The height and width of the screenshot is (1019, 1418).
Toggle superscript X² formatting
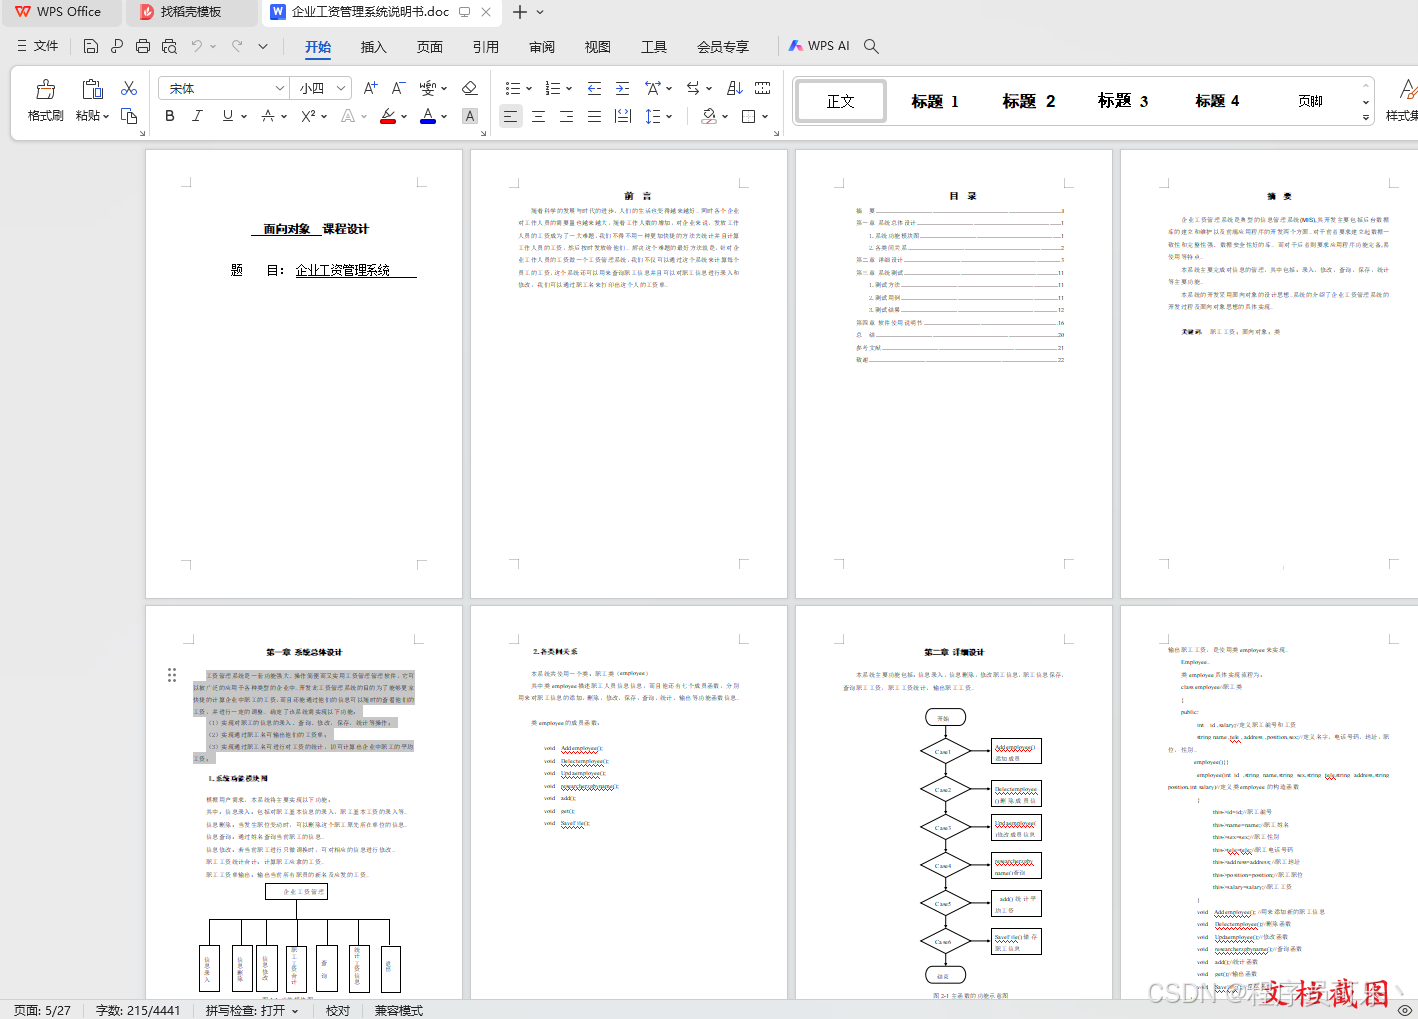coord(308,116)
